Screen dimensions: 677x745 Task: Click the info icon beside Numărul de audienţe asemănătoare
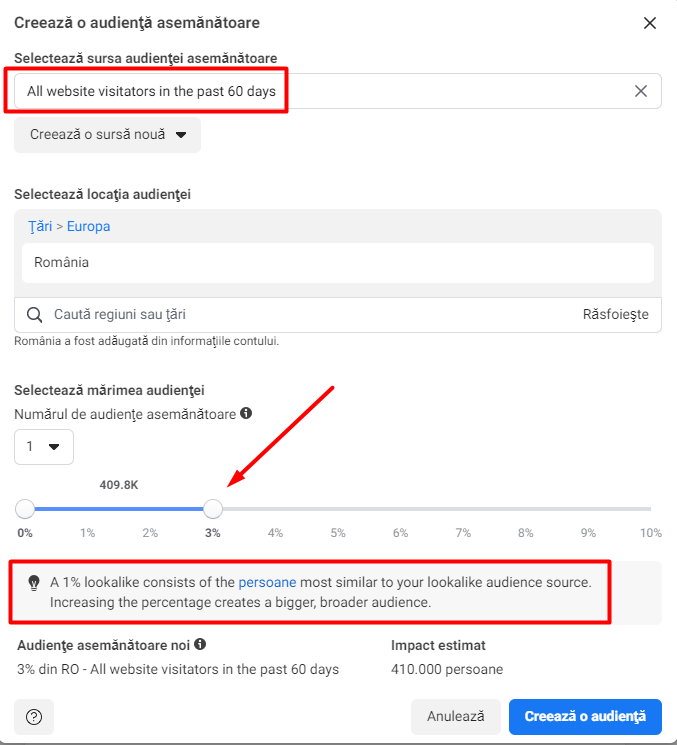pyautogui.click(x=246, y=412)
